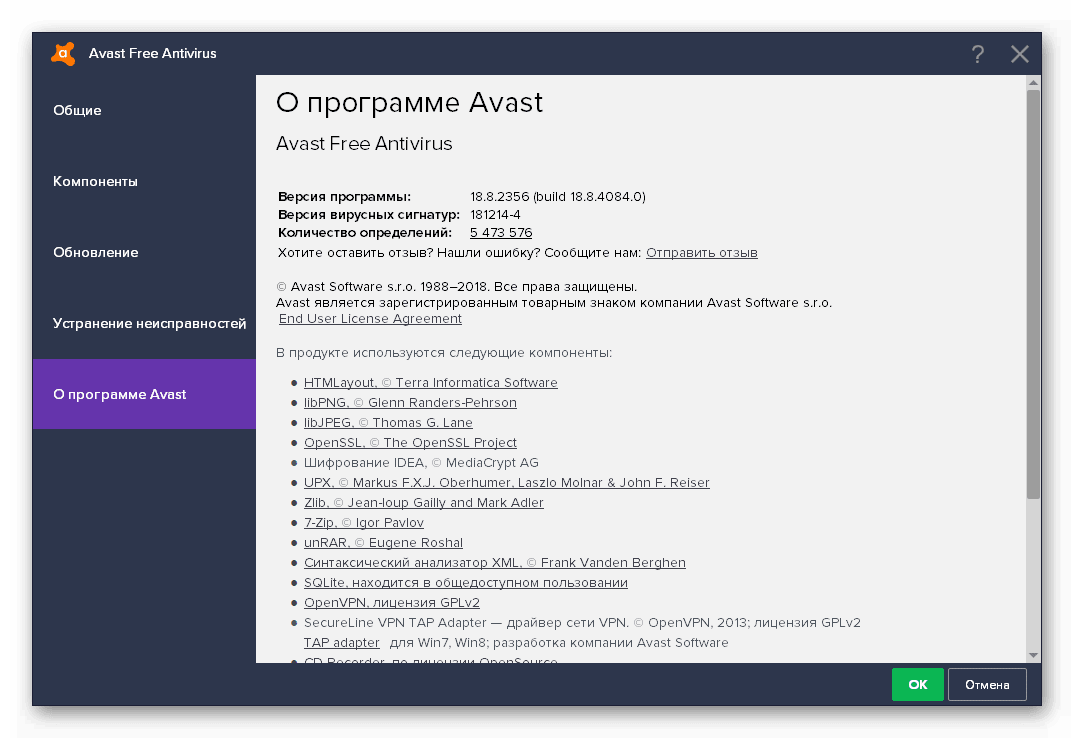1074x738 pixels.
Task: Click the scrollbar down arrow
Action: pos(1033,655)
